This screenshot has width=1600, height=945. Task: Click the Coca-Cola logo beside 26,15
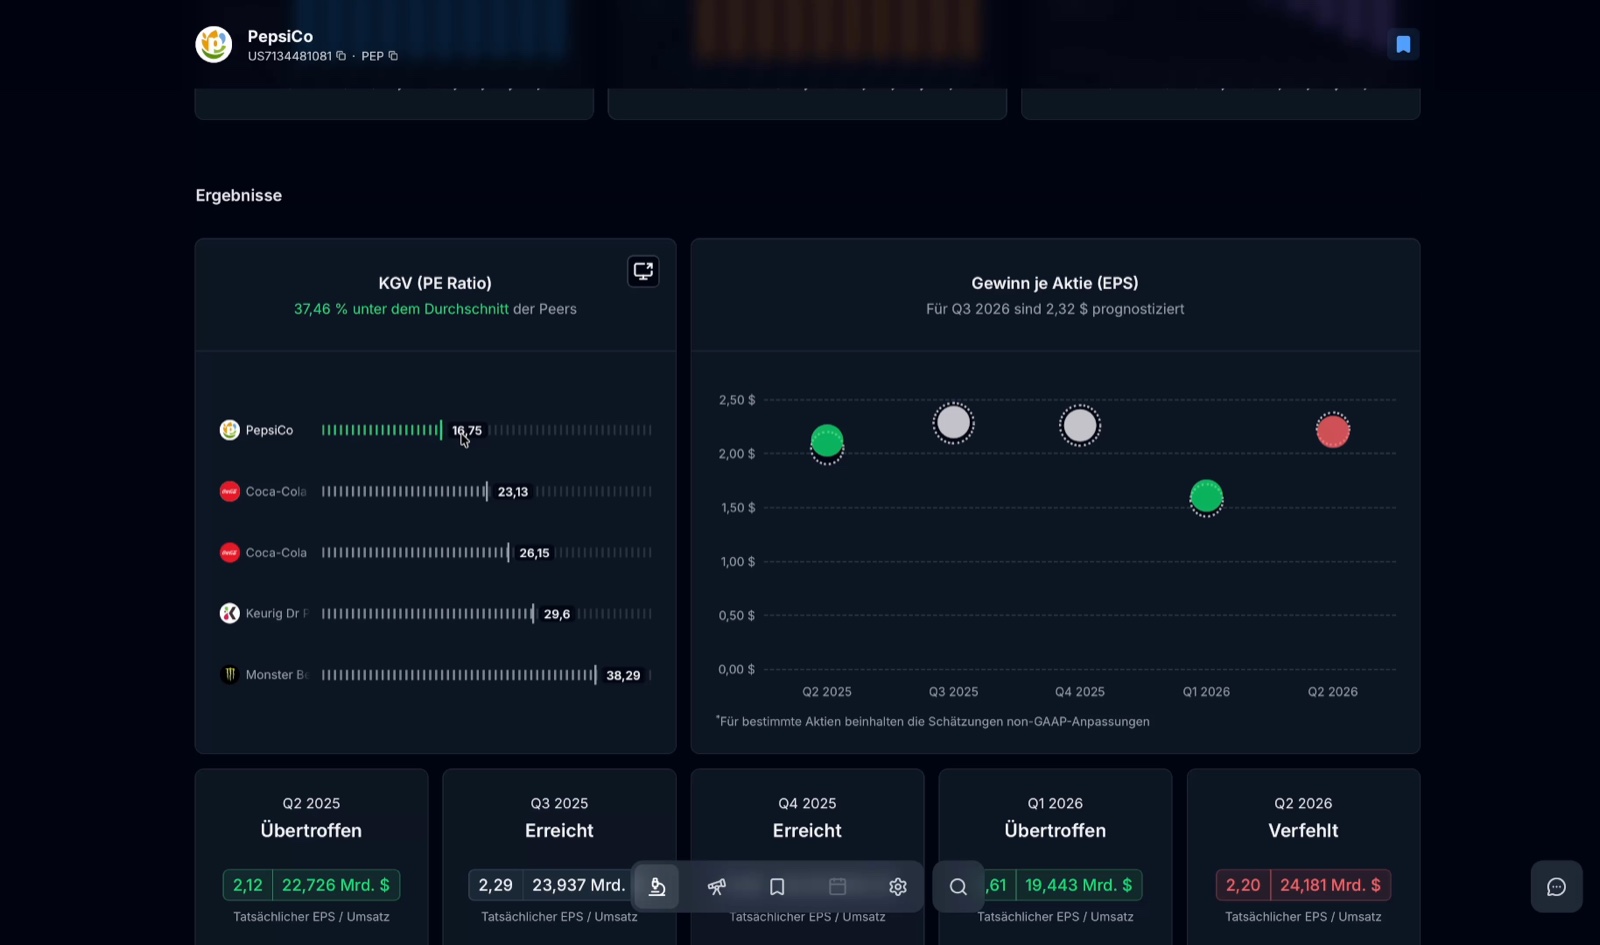230,553
